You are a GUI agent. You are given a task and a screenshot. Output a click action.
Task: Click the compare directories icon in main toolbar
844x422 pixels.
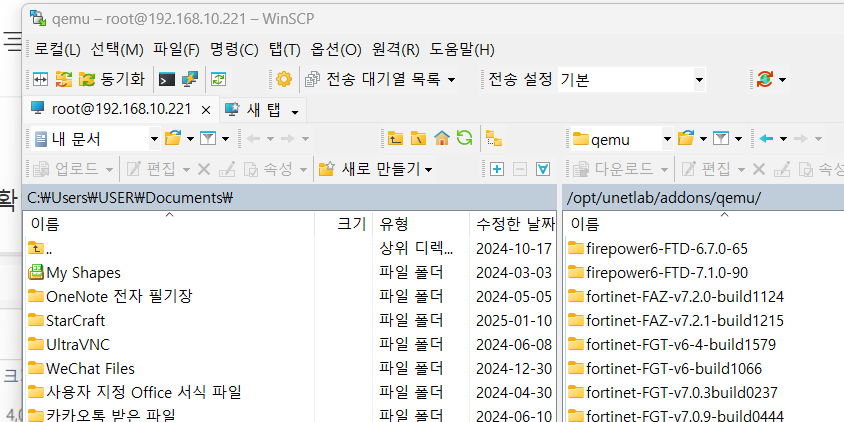pos(40,80)
